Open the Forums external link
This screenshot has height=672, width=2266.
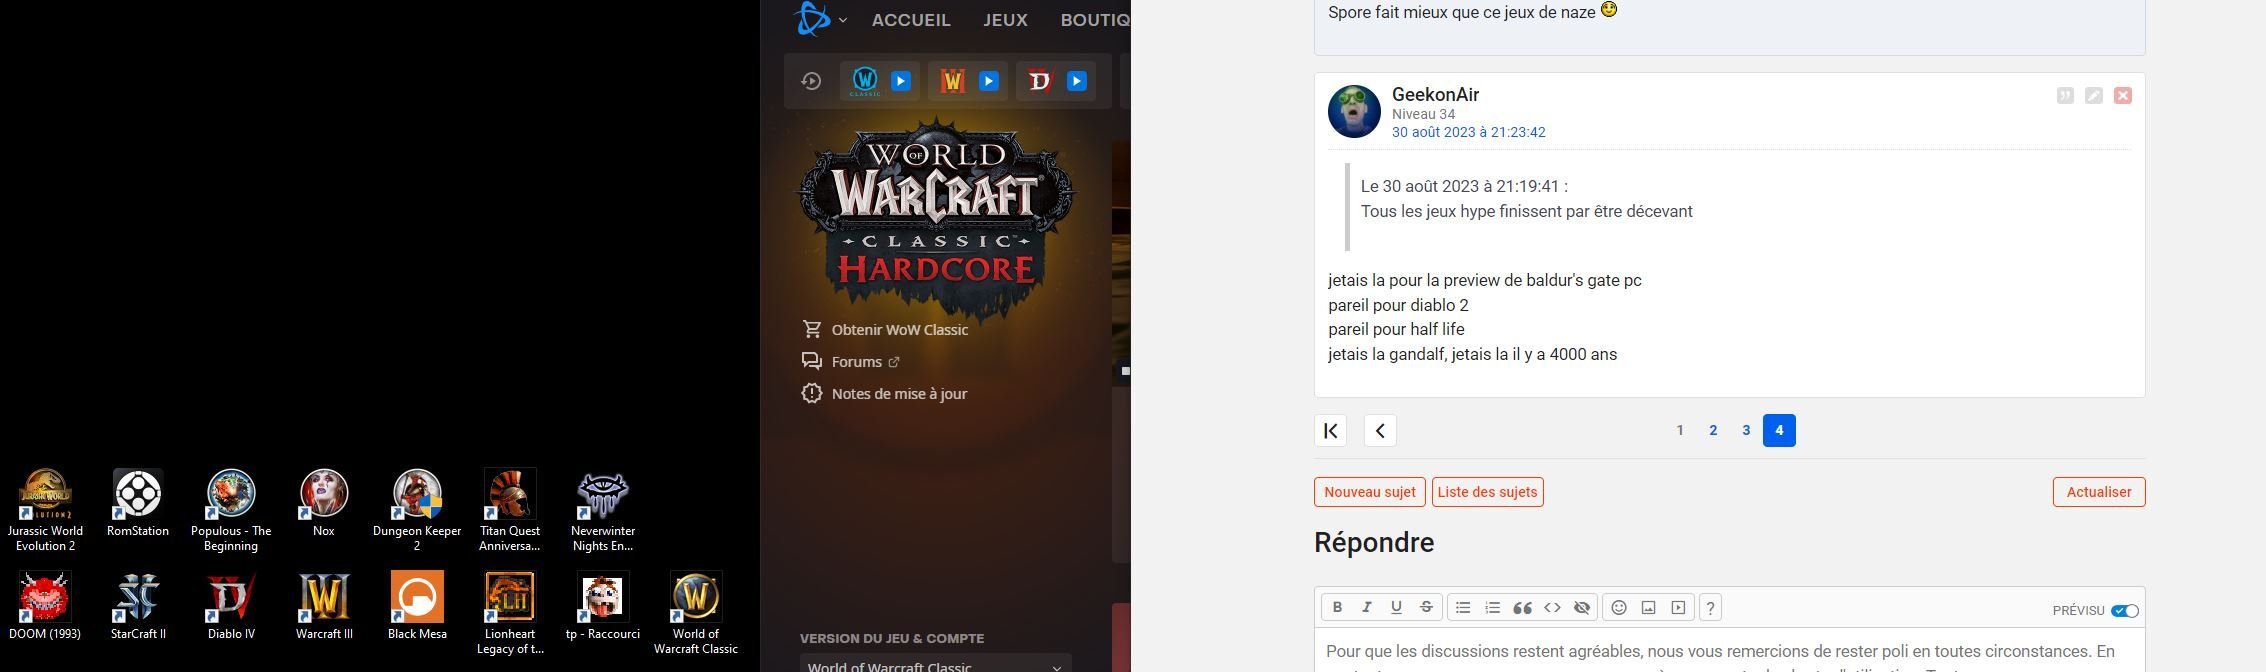pyautogui.click(x=851, y=361)
